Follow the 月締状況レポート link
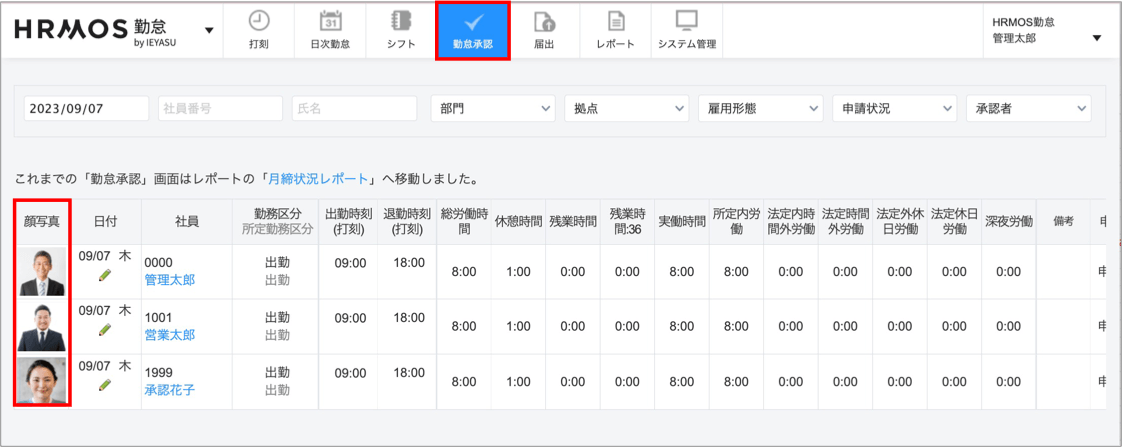Viewport: 1122px width, 447px height. coord(316,180)
